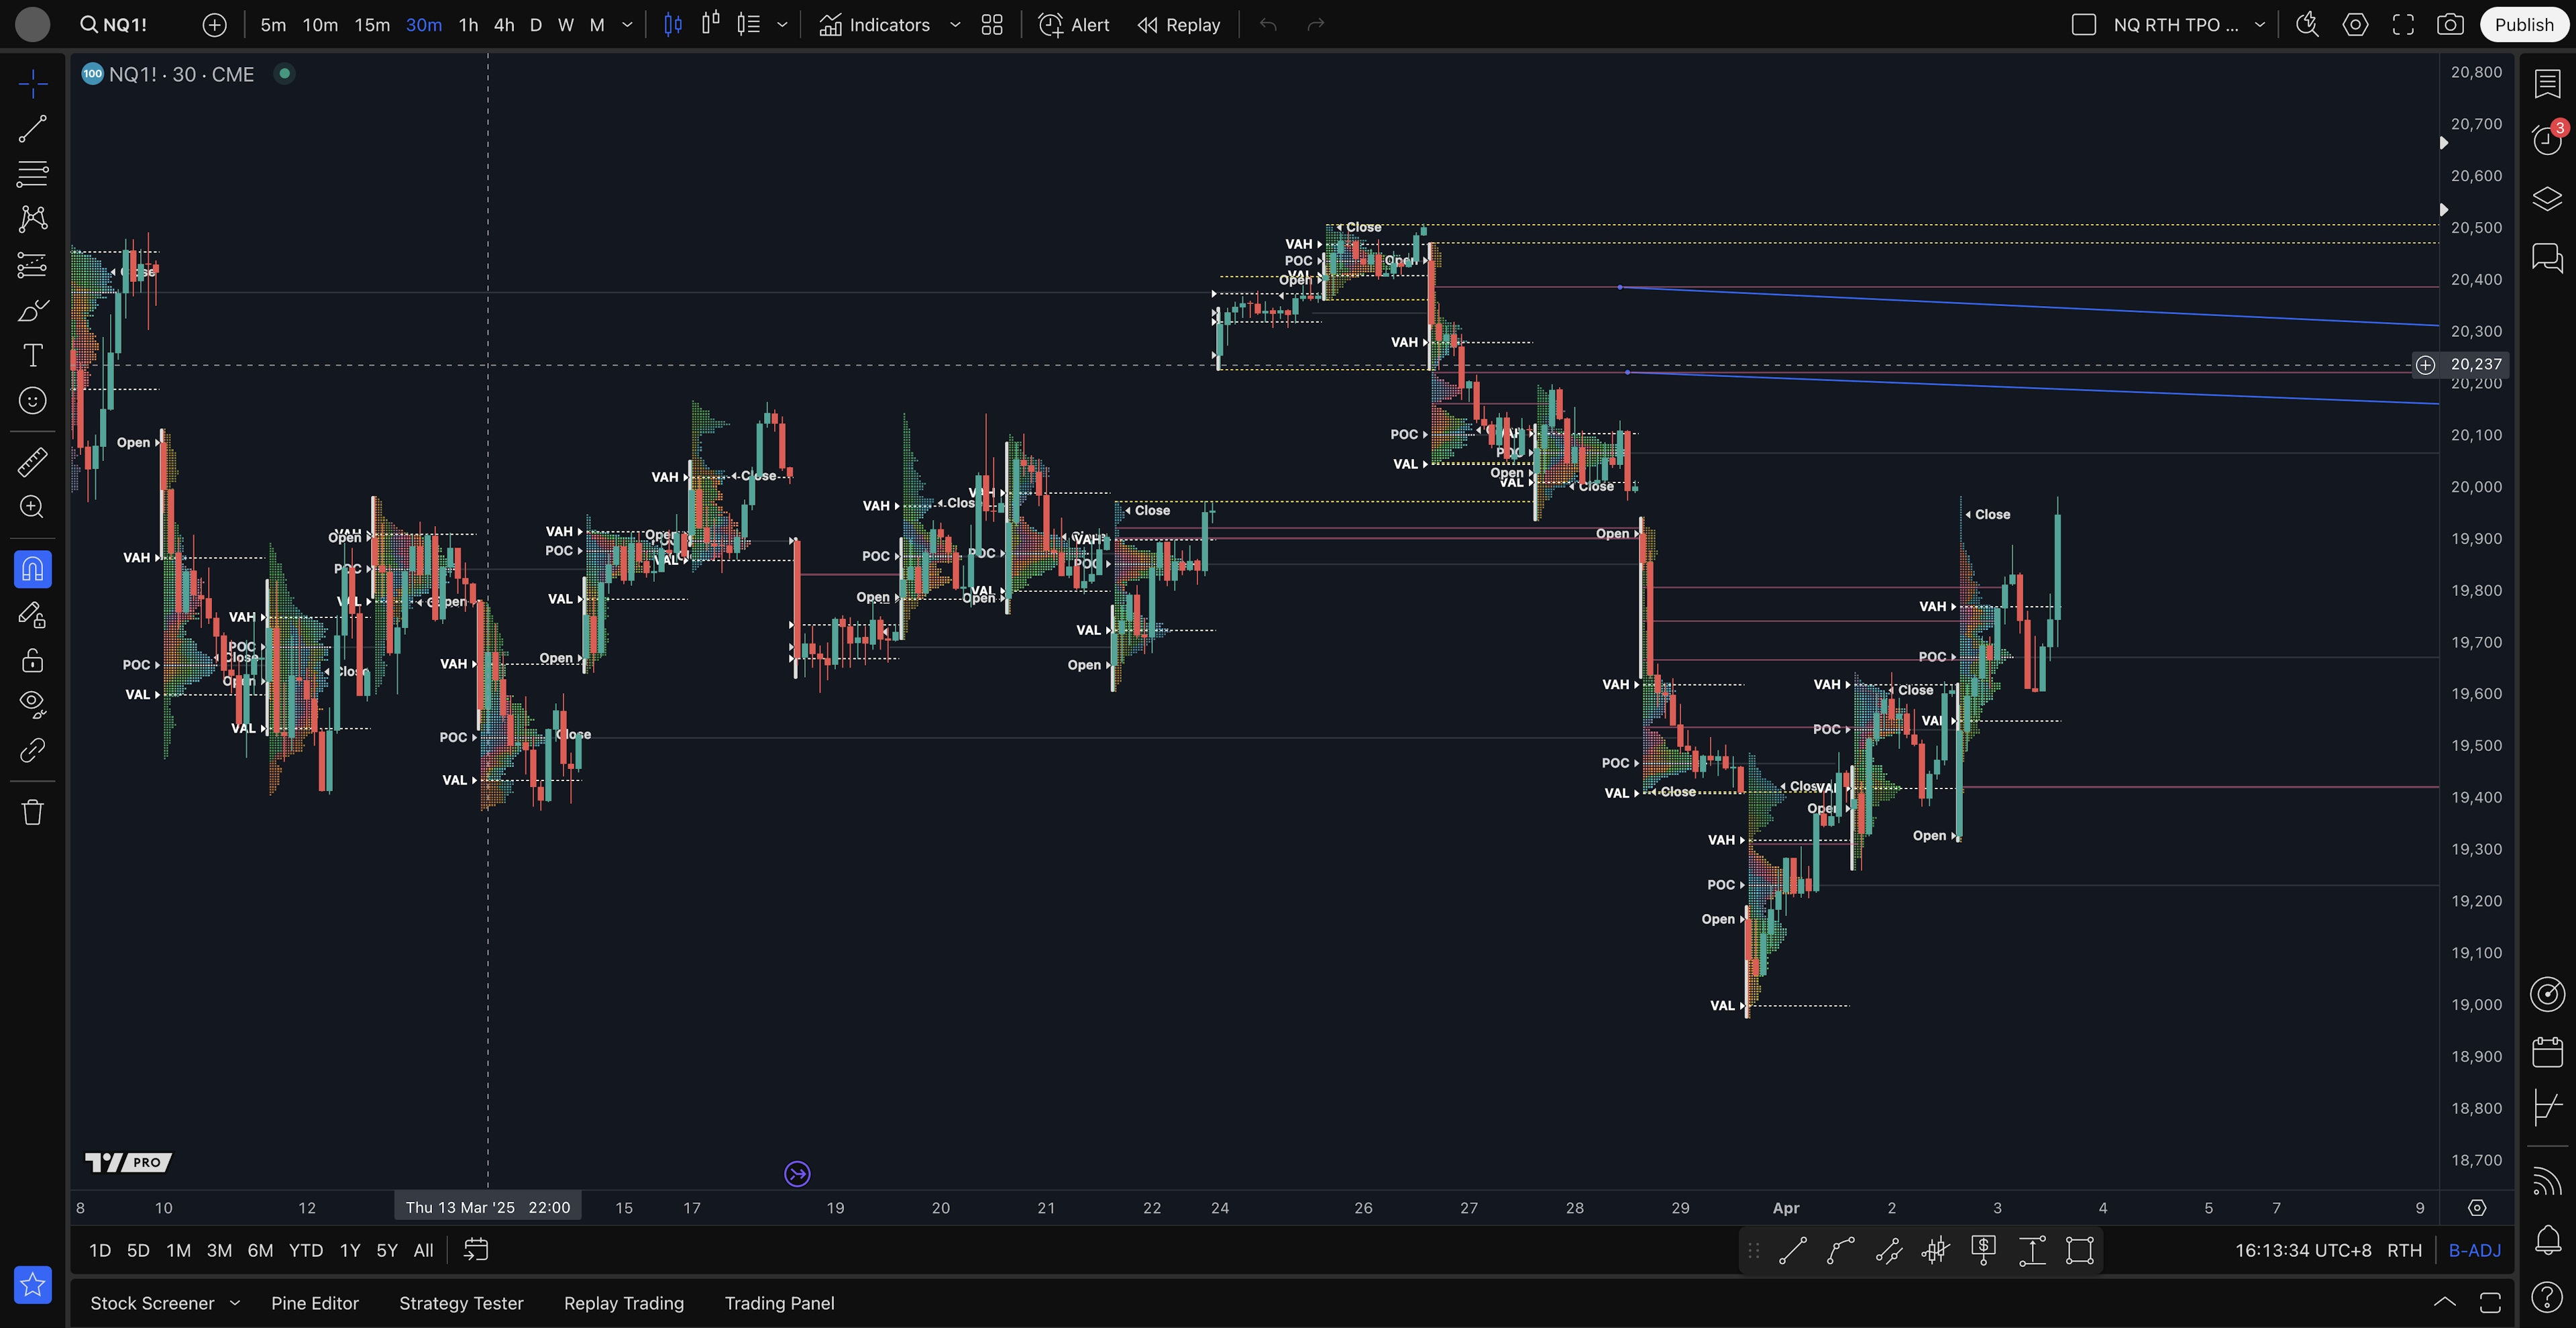Take a chart snapshot with camera icon
The height and width of the screenshot is (1328, 2576).
(2450, 25)
